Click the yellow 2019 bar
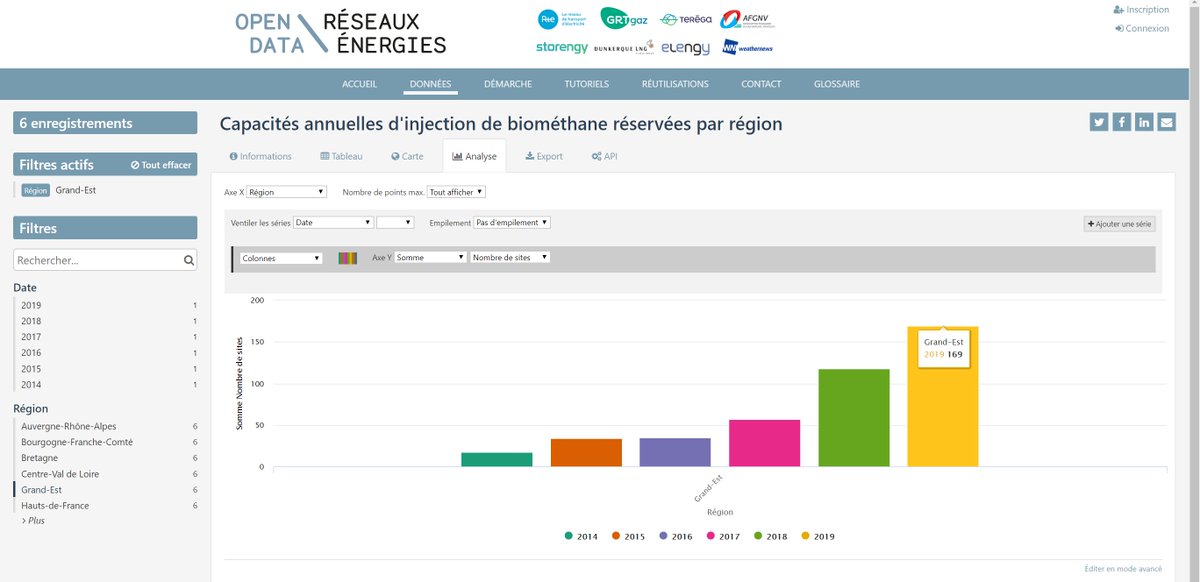Image resolution: width=1200 pixels, height=582 pixels. point(943,396)
